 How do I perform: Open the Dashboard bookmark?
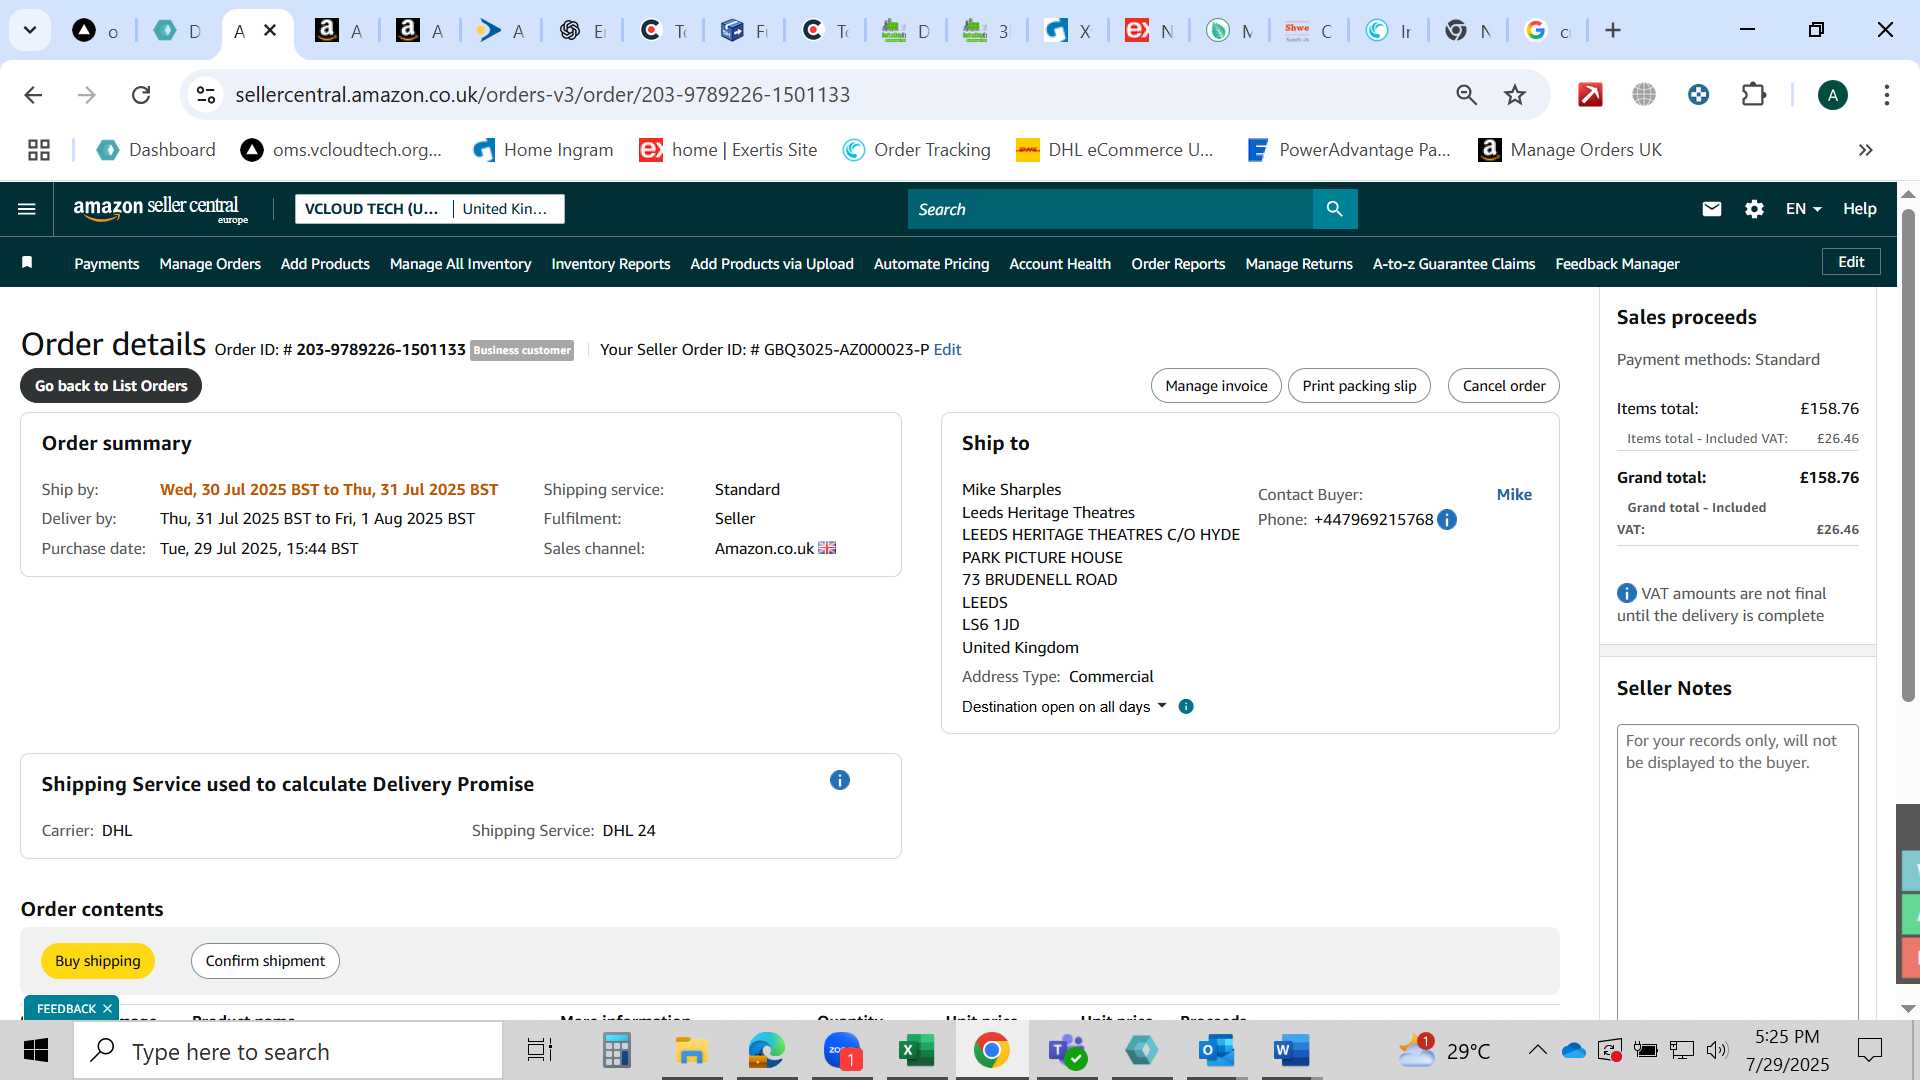[x=156, y=150]
